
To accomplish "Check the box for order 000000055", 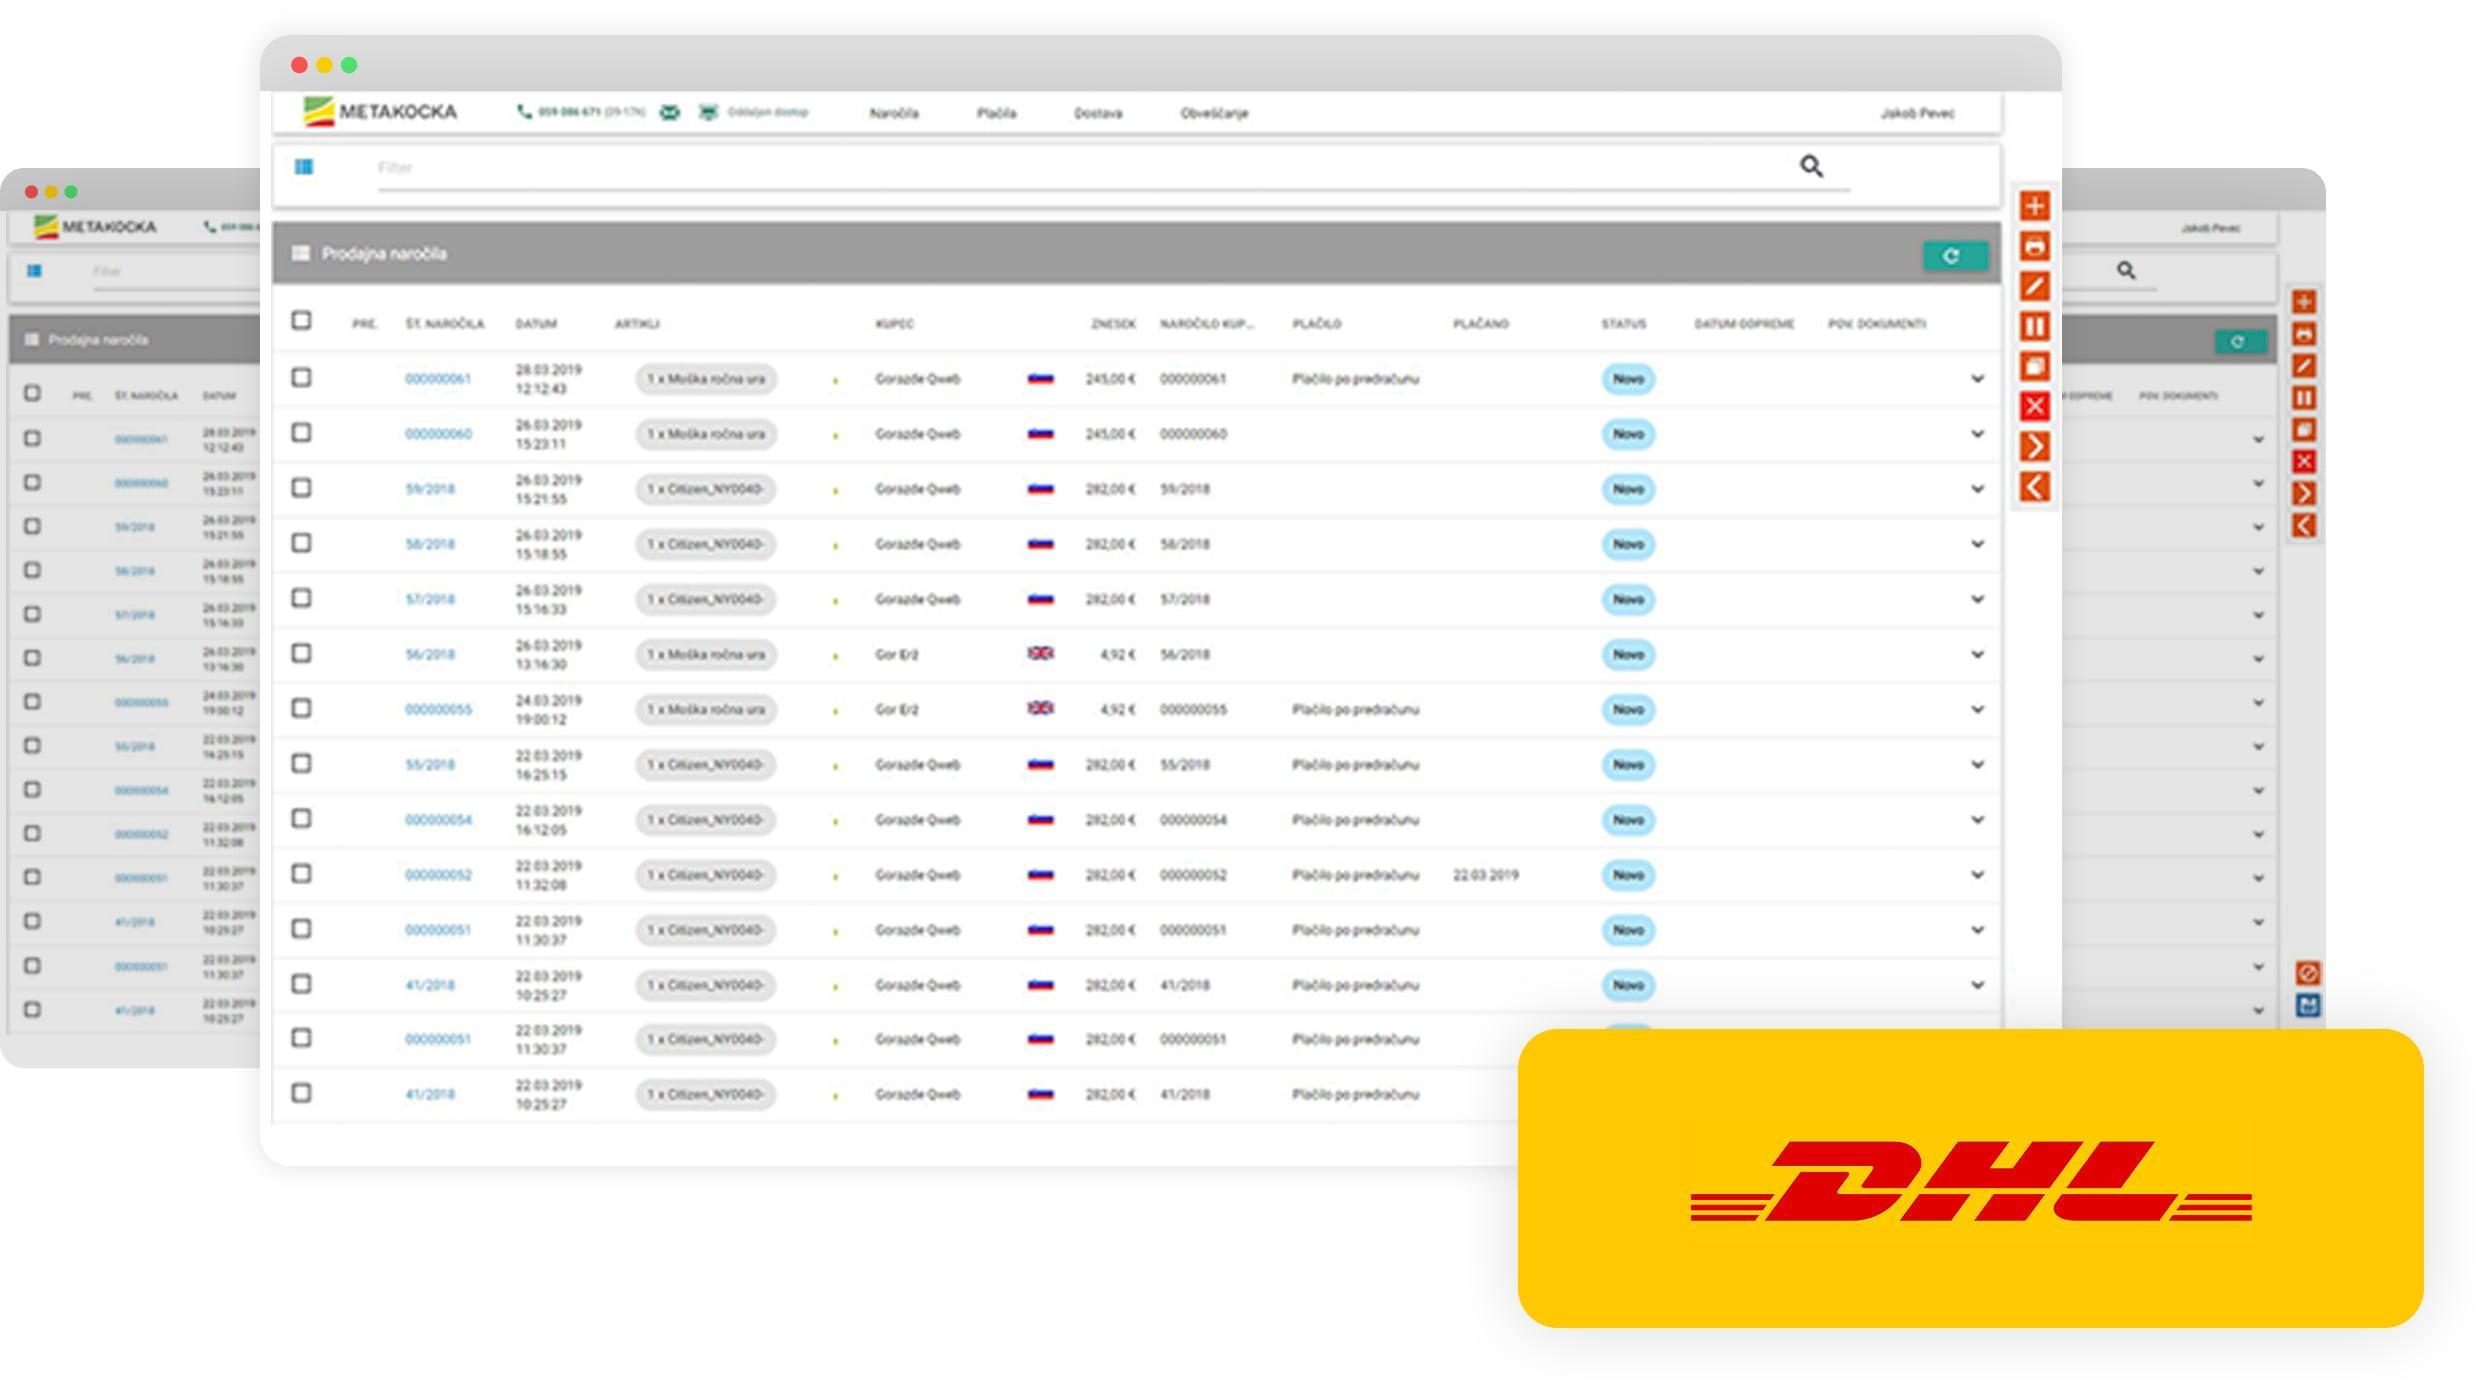I will tap(301, 708).
